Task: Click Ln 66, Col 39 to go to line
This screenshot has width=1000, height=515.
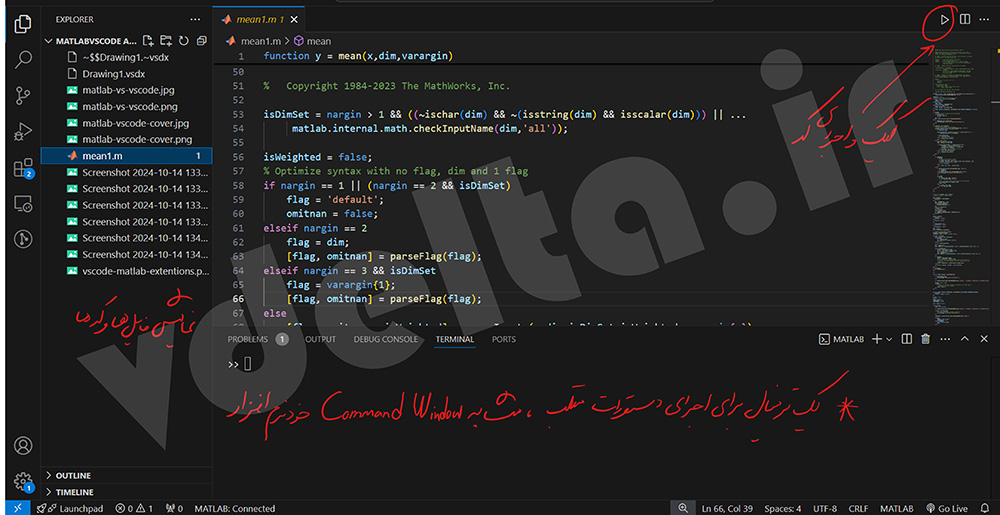Action: [x=728, y=508]
